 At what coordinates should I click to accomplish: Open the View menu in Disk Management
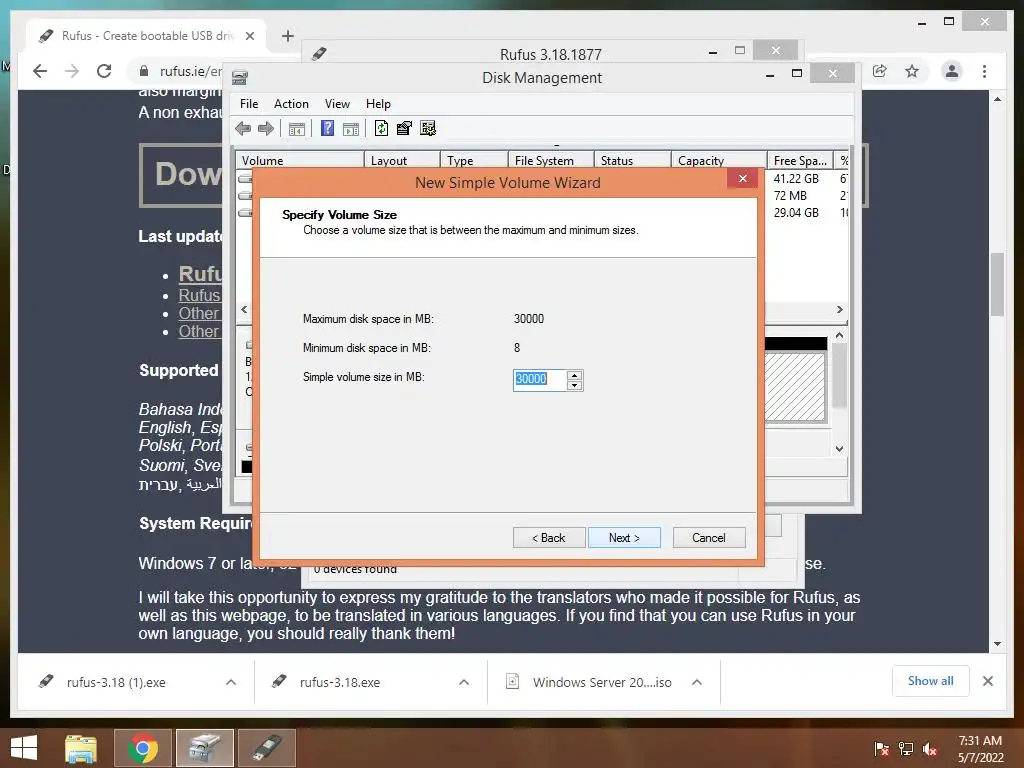337,104
